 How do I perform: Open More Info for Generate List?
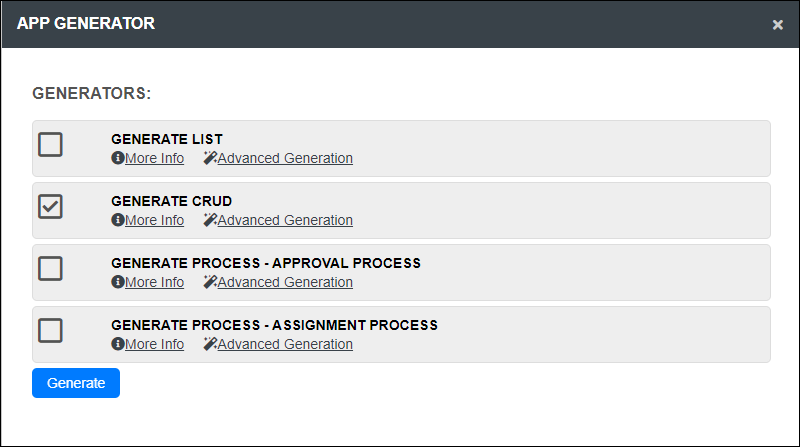tap(155, 158)
